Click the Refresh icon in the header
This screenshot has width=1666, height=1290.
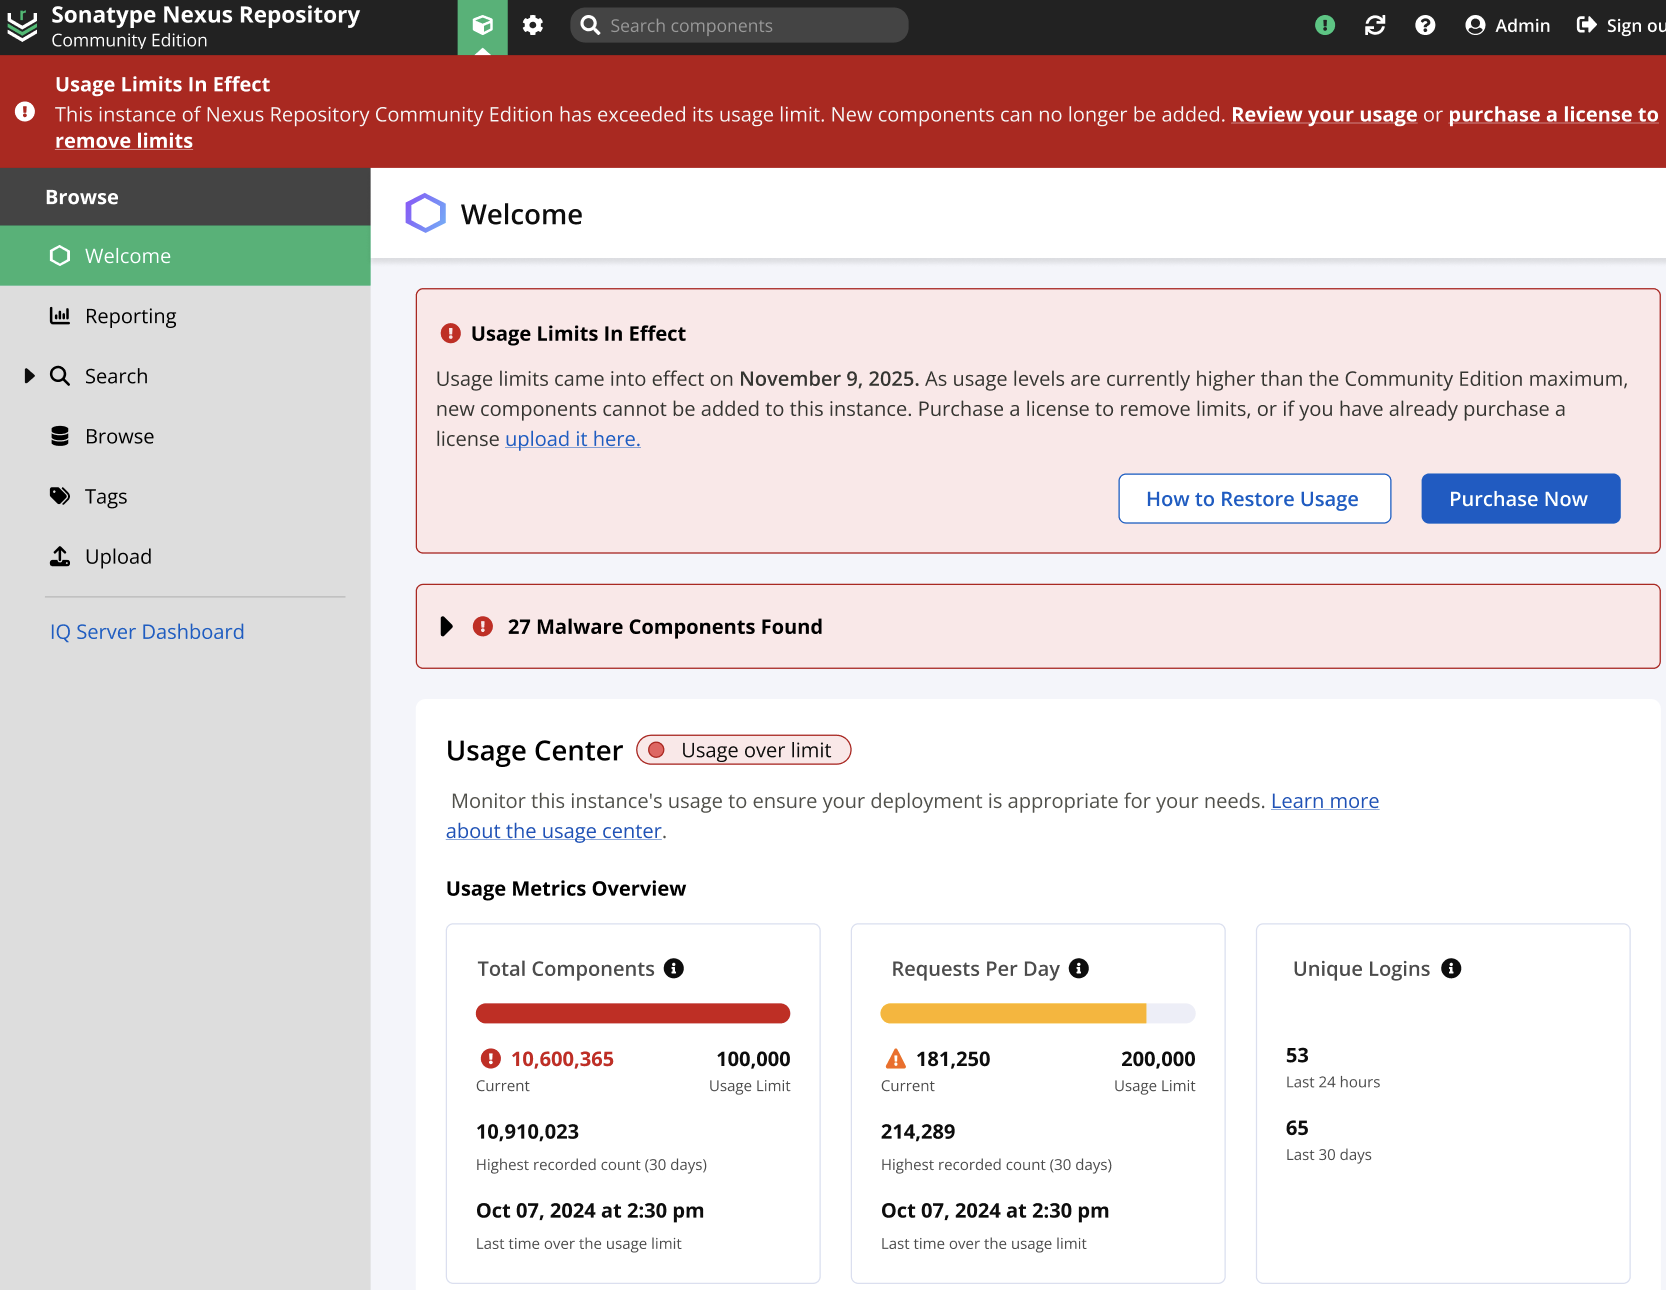(x=1375, y=26)
